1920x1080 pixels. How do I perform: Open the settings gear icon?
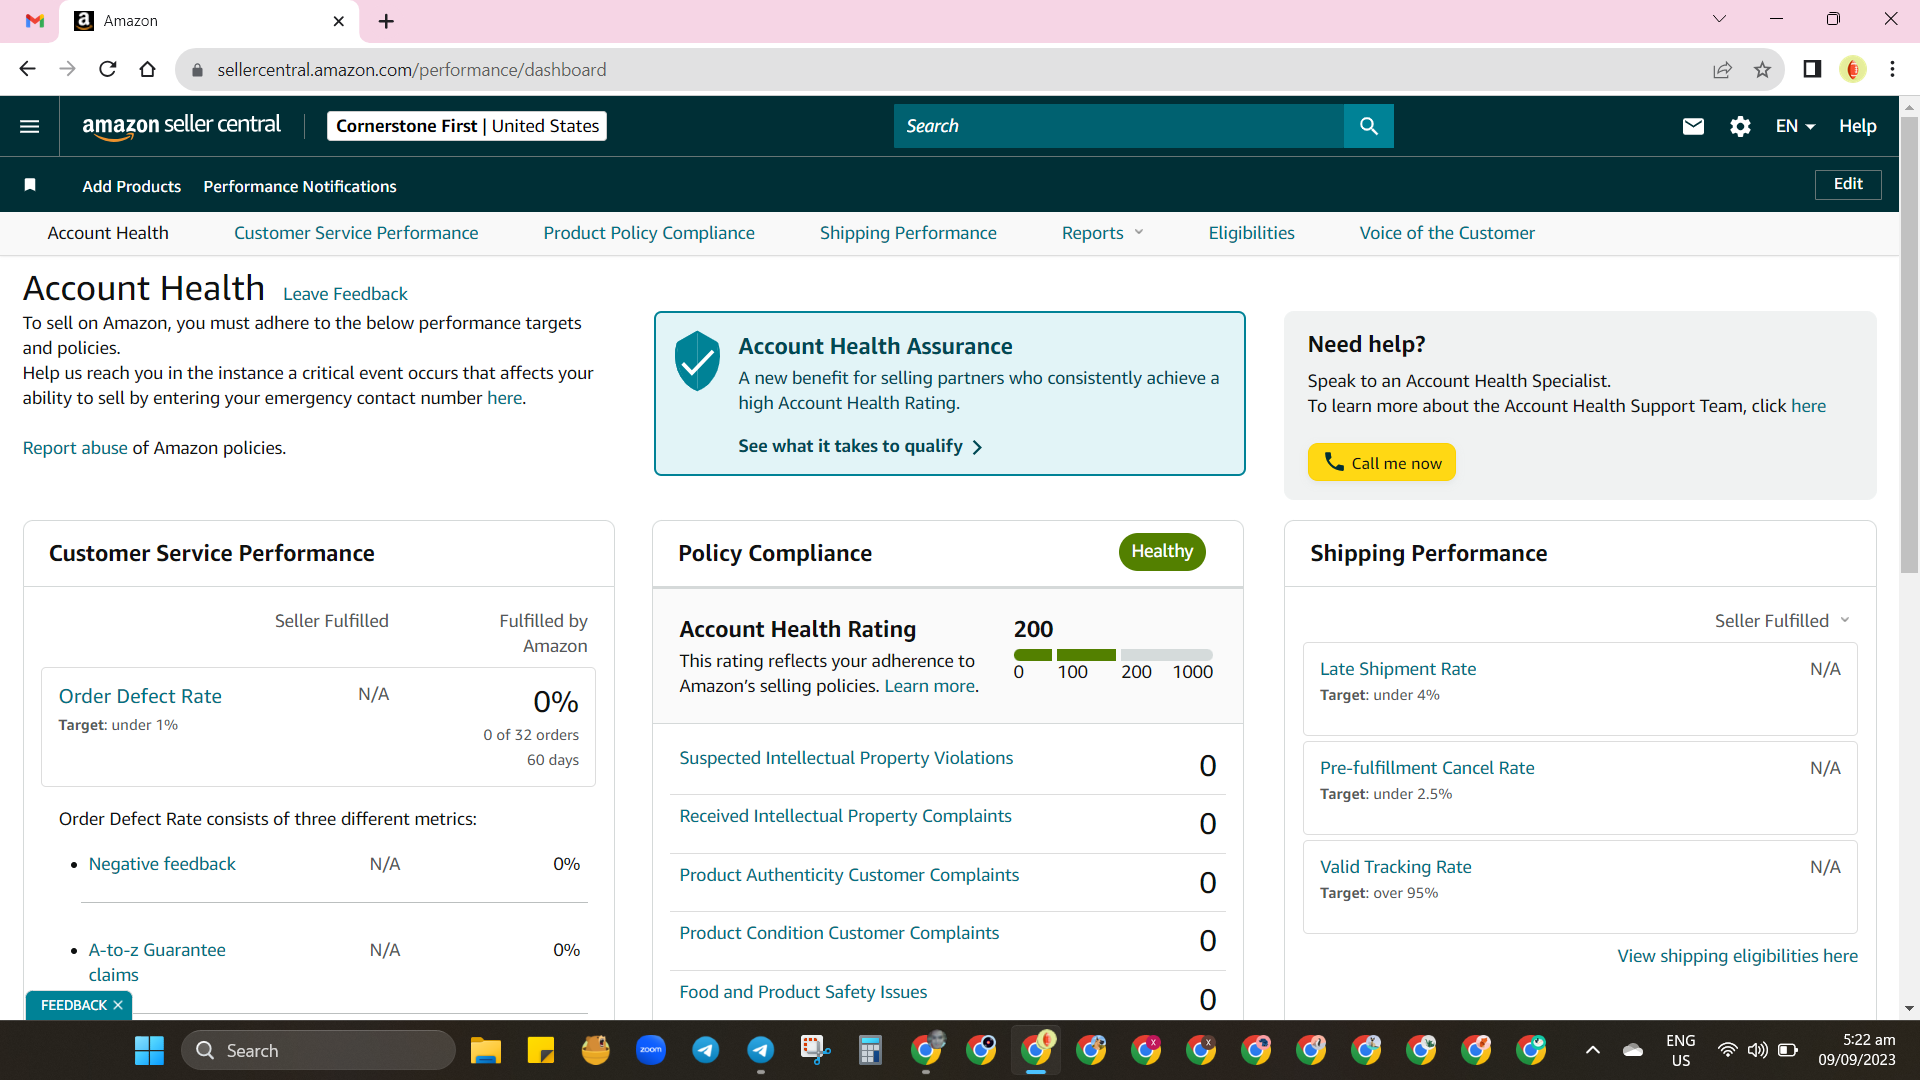(x=1740, y=126)
